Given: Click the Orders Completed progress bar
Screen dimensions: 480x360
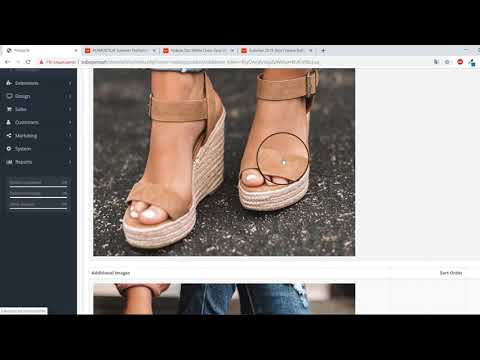Looking at the screenshot, I should pyautogui.click(x=38, y=186).
